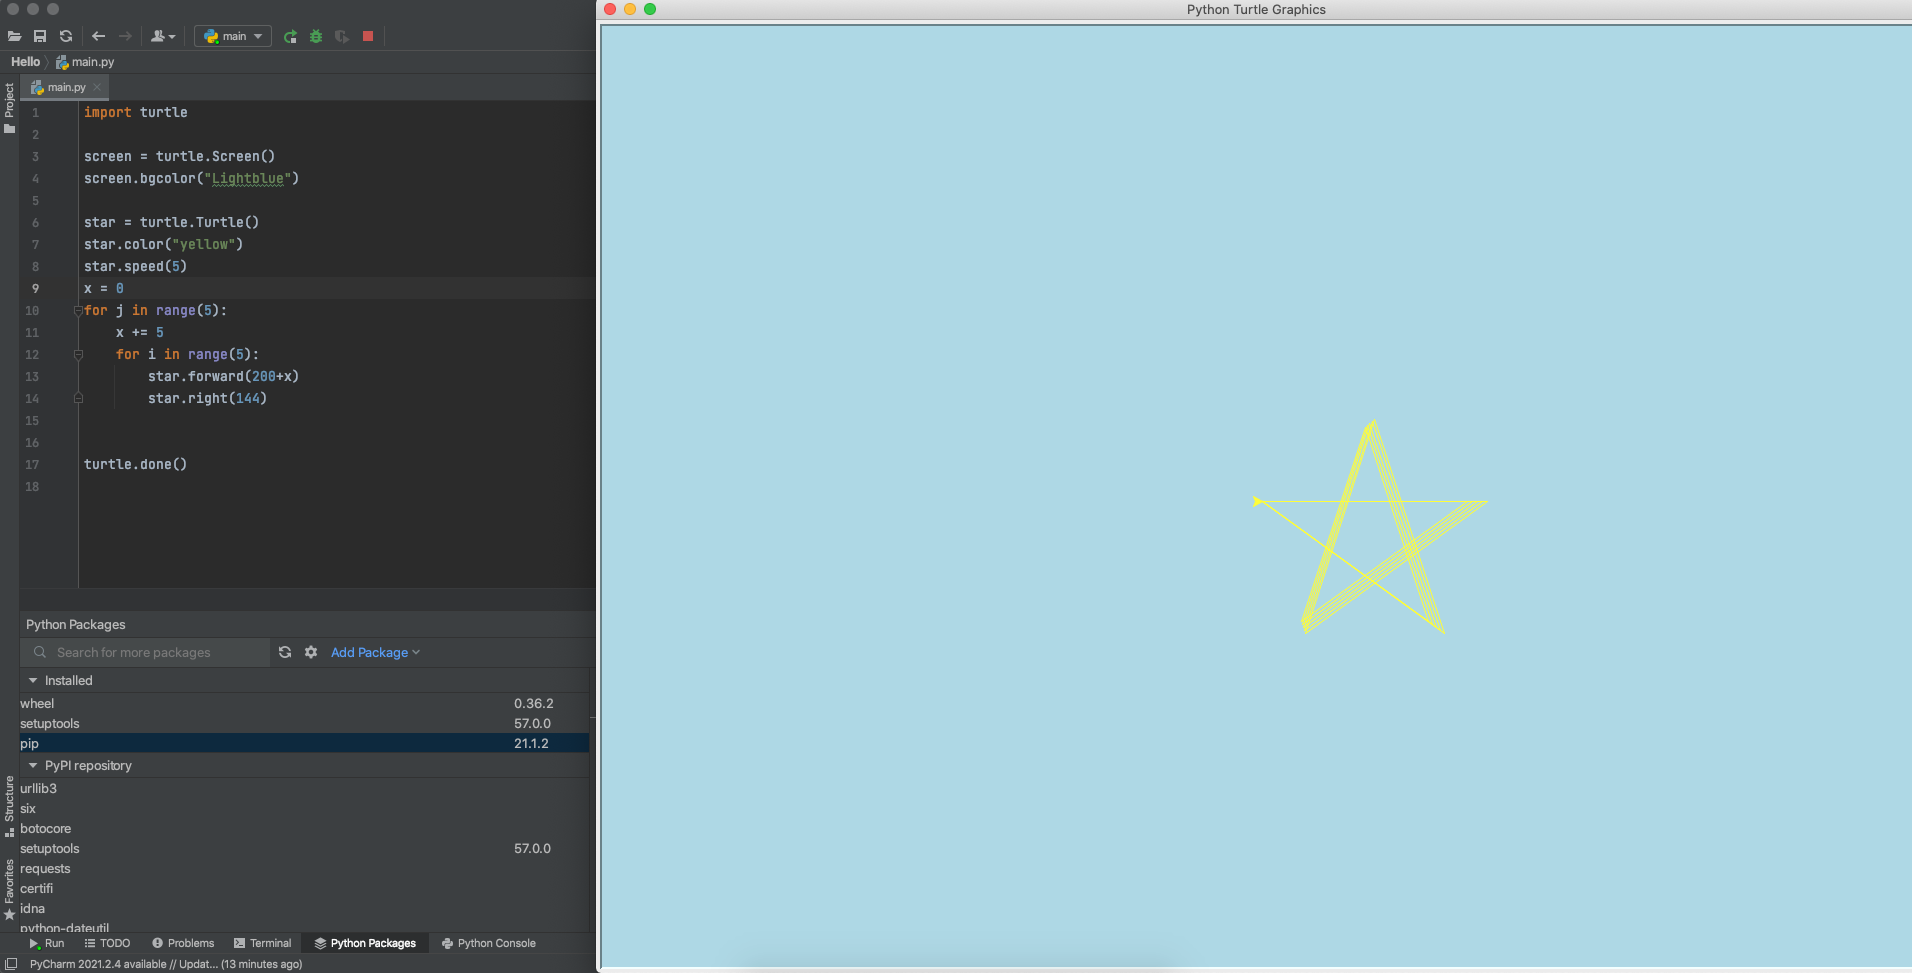The width and height of the screenshot is (1912, 973).
Task: Select the pip package row
Action: click(x=304, y=743)
